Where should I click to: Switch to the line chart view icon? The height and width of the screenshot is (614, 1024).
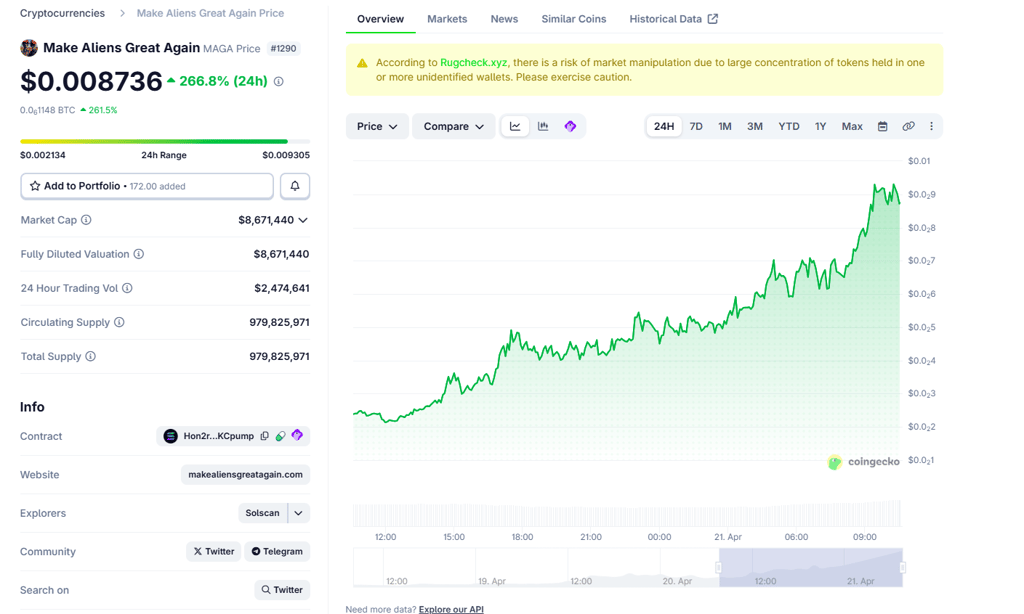pyautogui.click(x=515, y=126)
